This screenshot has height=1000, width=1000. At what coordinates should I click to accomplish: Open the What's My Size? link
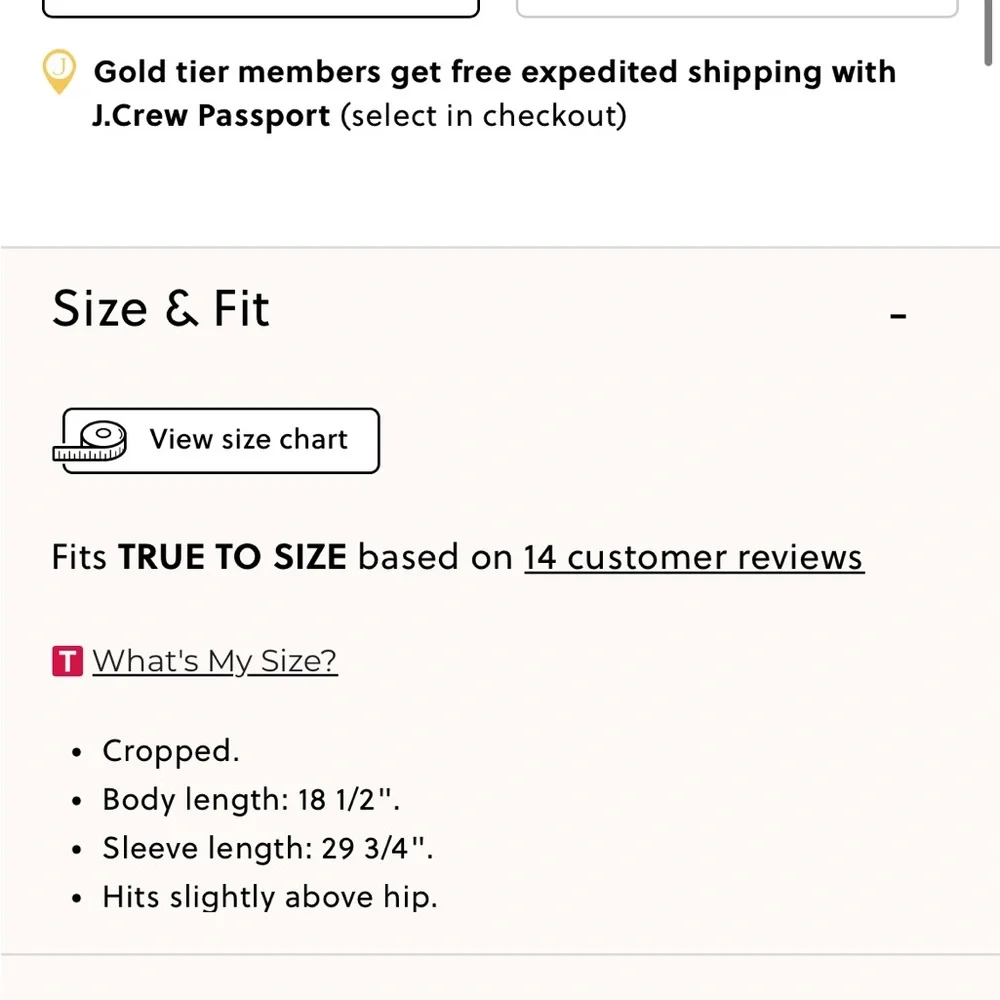pos(215,661)
